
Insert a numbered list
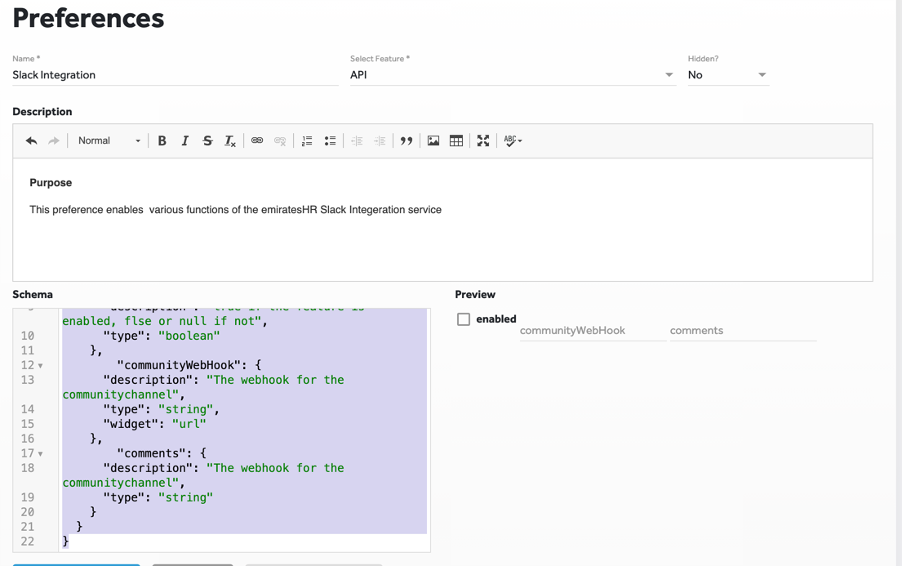[x=307, y=141]
